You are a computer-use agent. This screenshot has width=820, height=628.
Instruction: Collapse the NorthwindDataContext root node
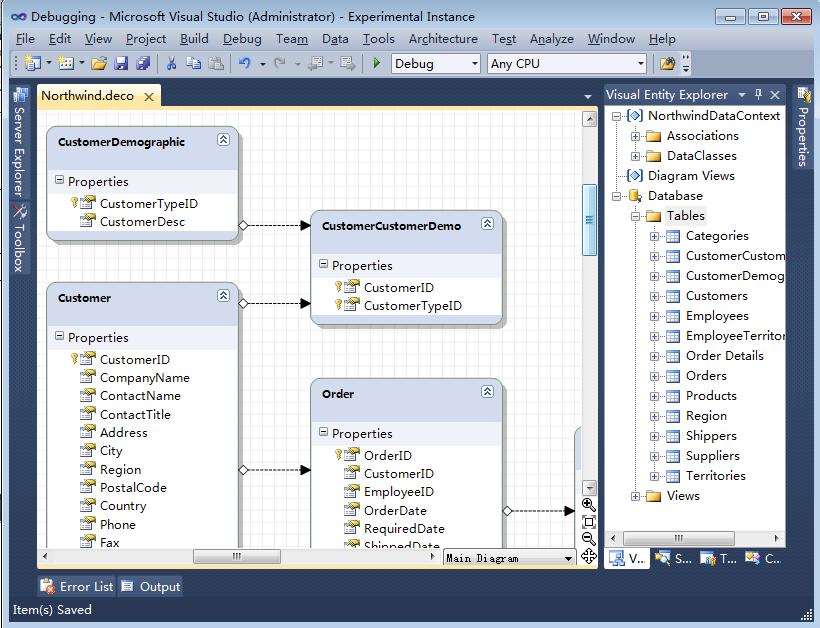coord(617,117)
